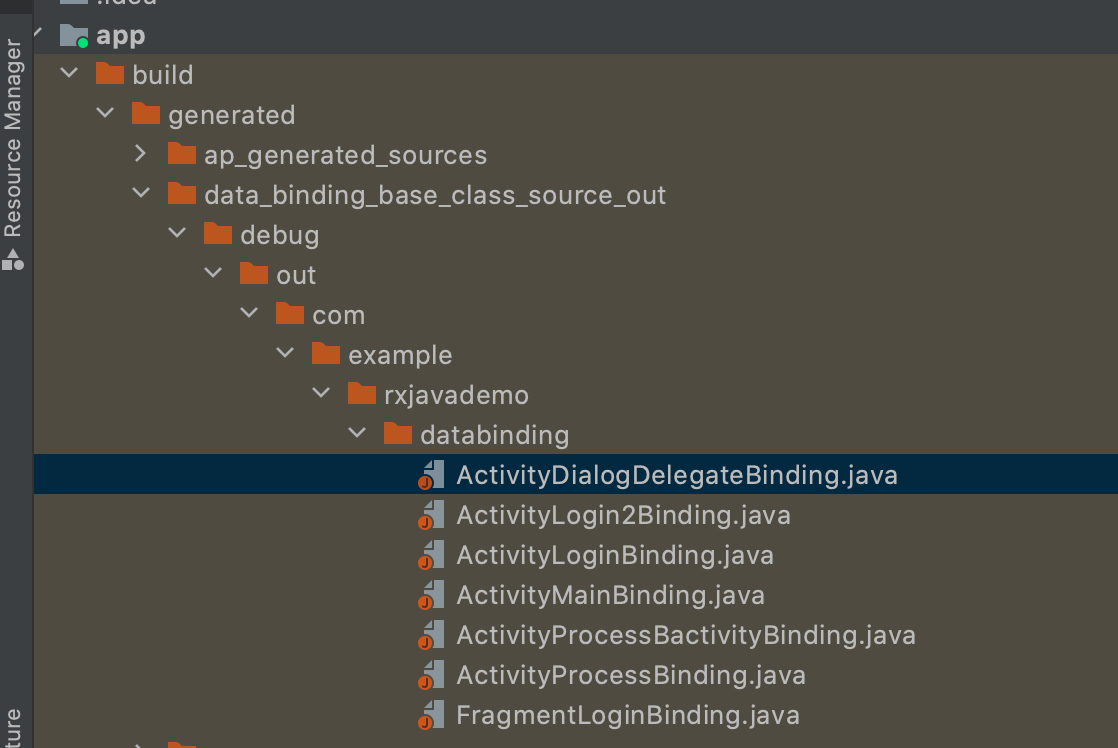Open ActivityProcessBactivityBinding.java
The image size is (1118, 748).
pos(685,634)
